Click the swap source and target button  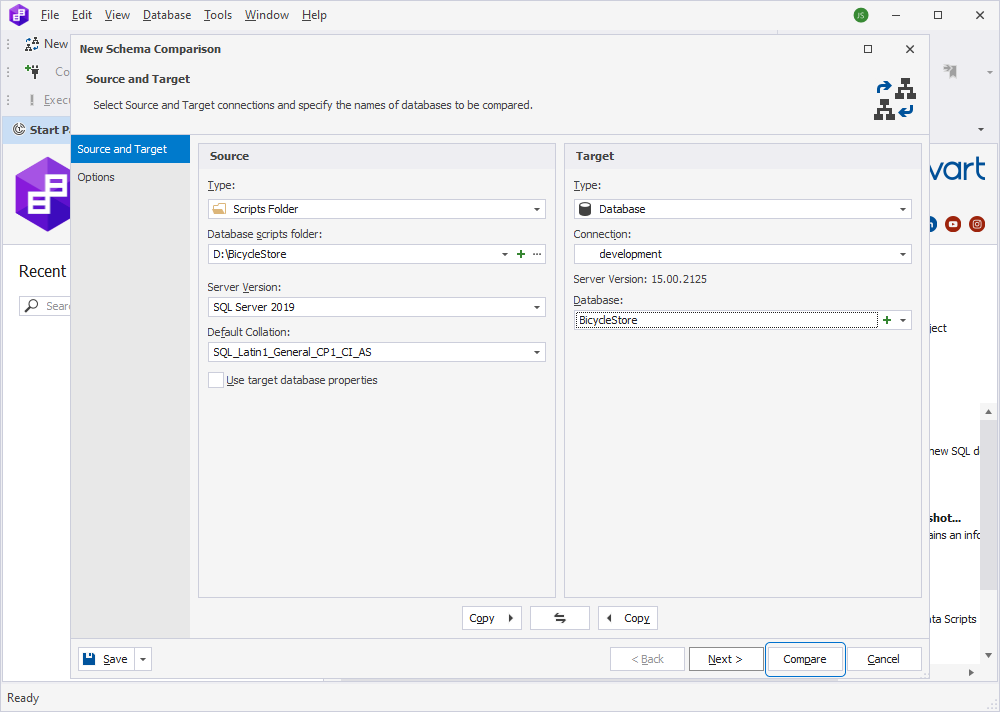pyautogui.click(x=559, y=618)
